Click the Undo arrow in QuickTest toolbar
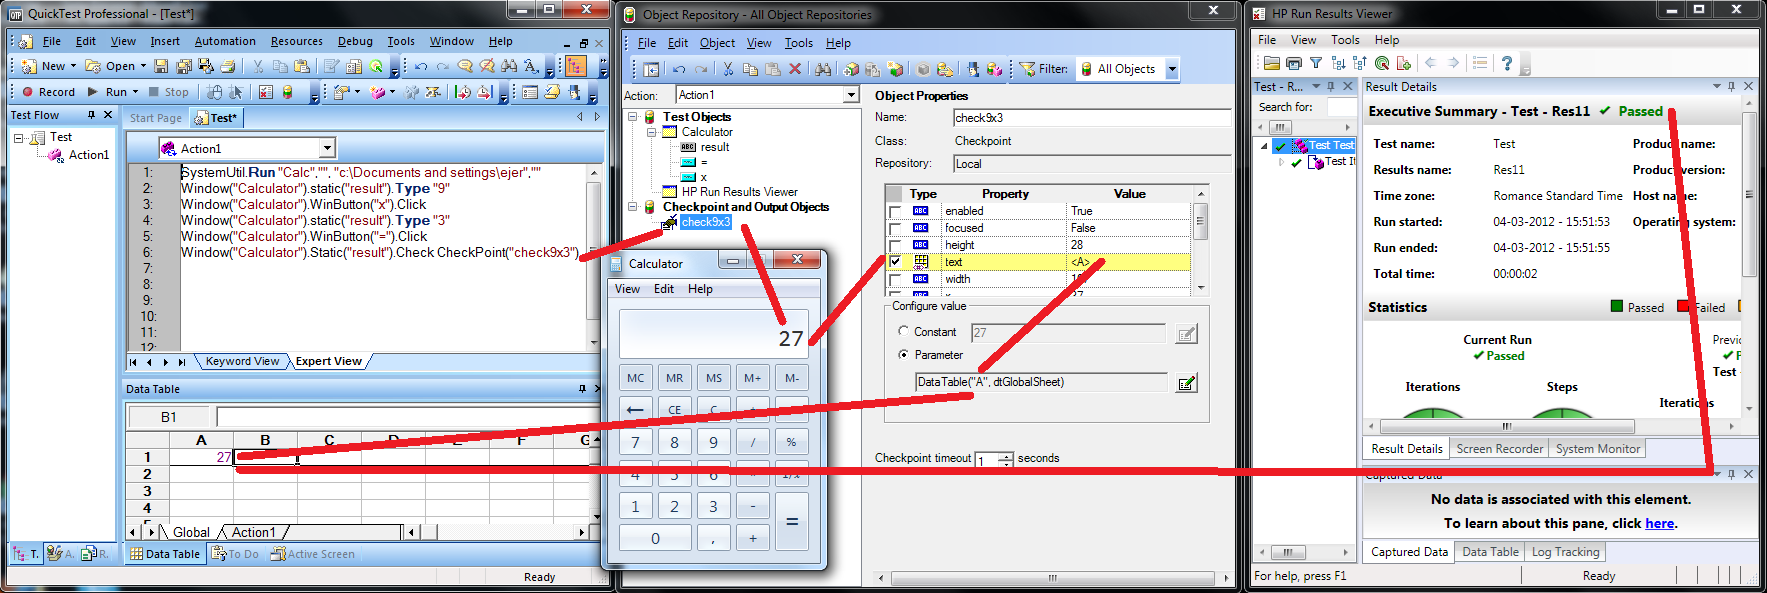 (420, 66)
